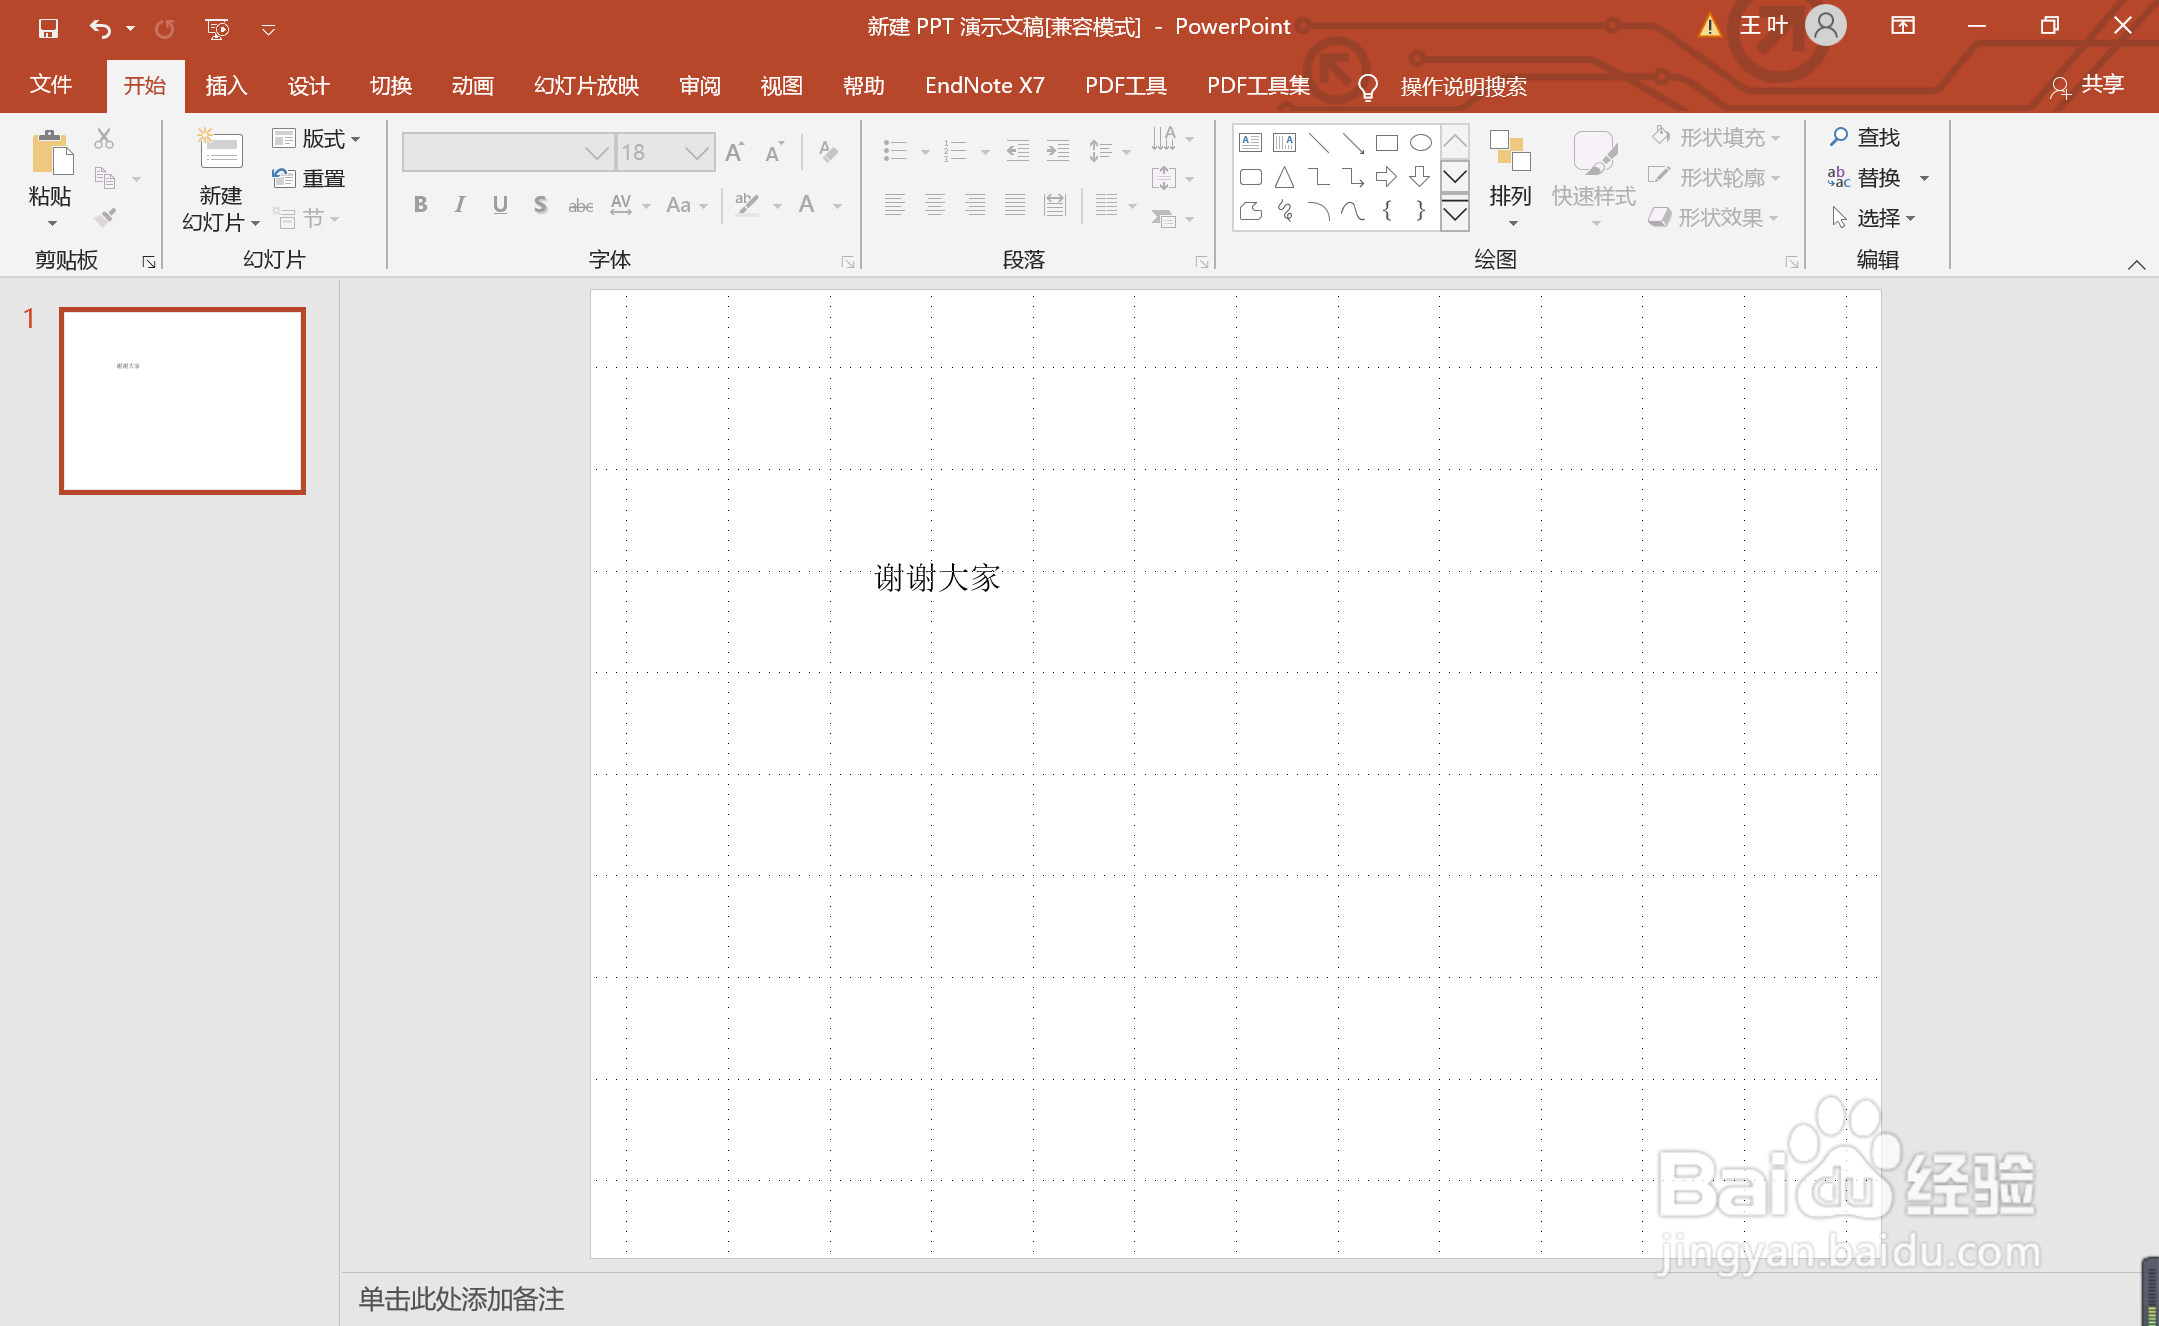Insert a rectangle shape from the gallery

tap(1386, 142)
